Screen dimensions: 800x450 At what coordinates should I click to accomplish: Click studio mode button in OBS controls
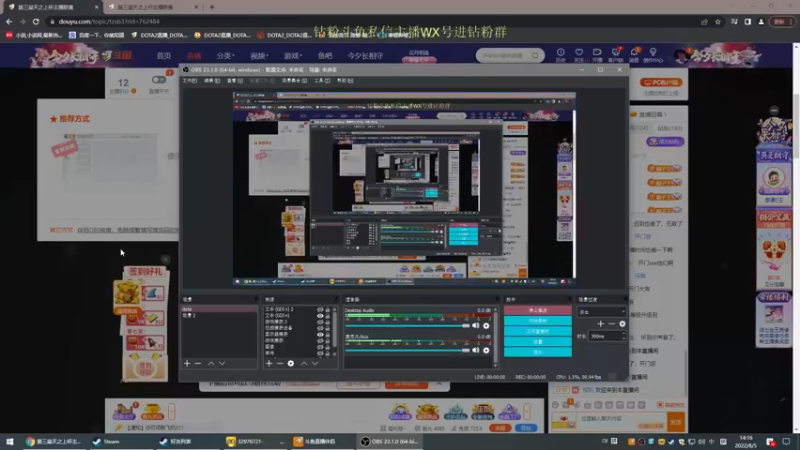coord(538,331)
